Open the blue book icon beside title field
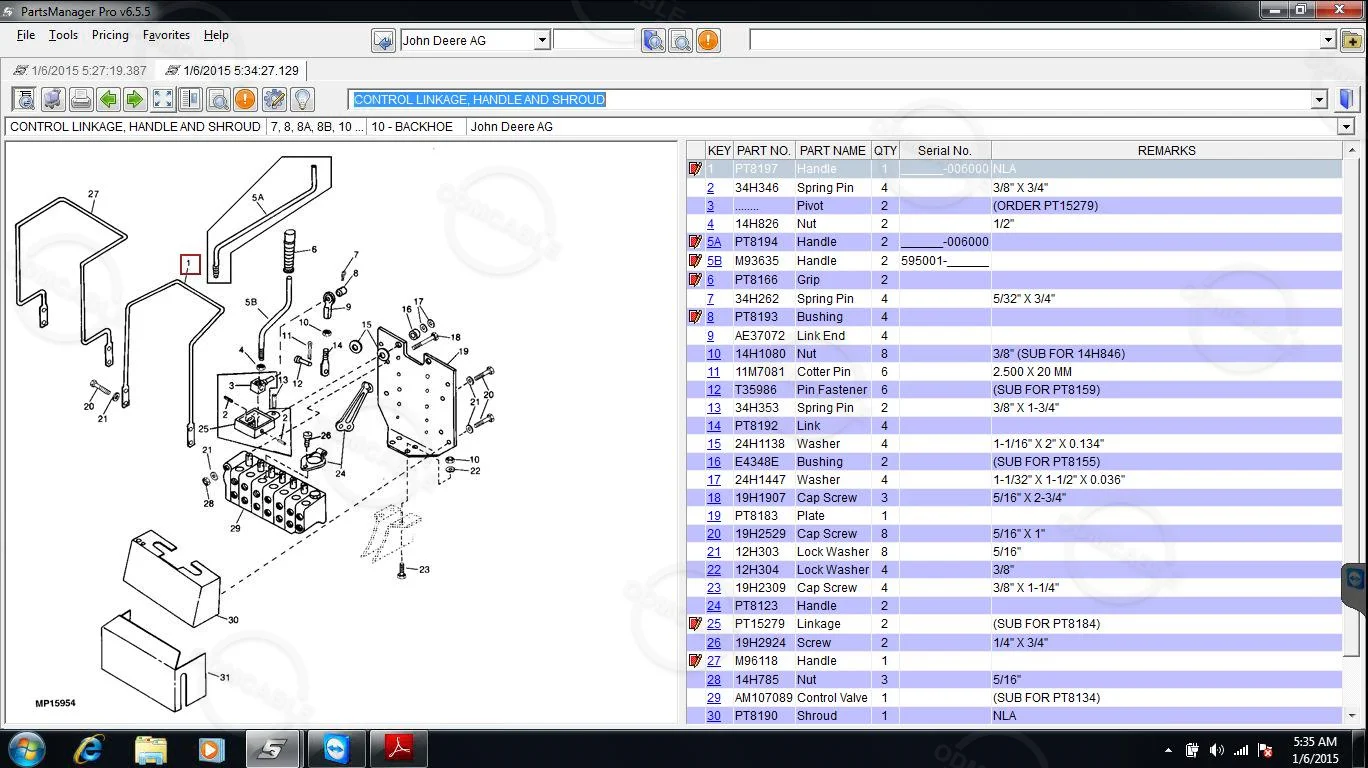 coord(1347,99)
